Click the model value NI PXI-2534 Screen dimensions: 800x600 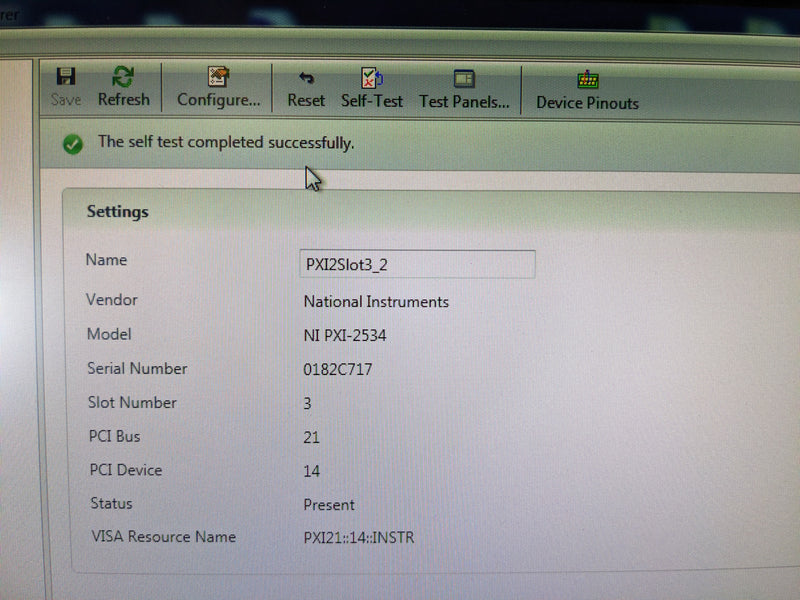tap(345, 336)
